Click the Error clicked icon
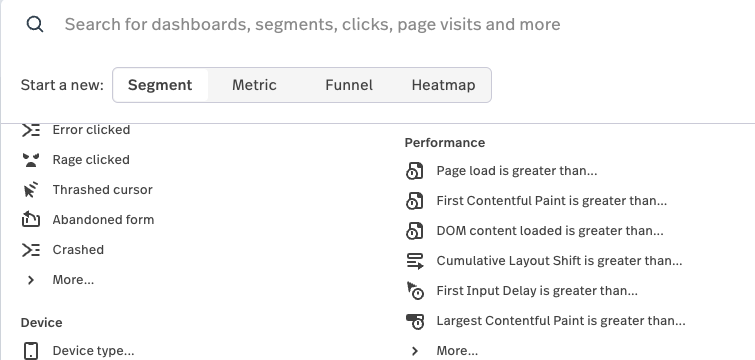755x360 pixels. point(31,130)
